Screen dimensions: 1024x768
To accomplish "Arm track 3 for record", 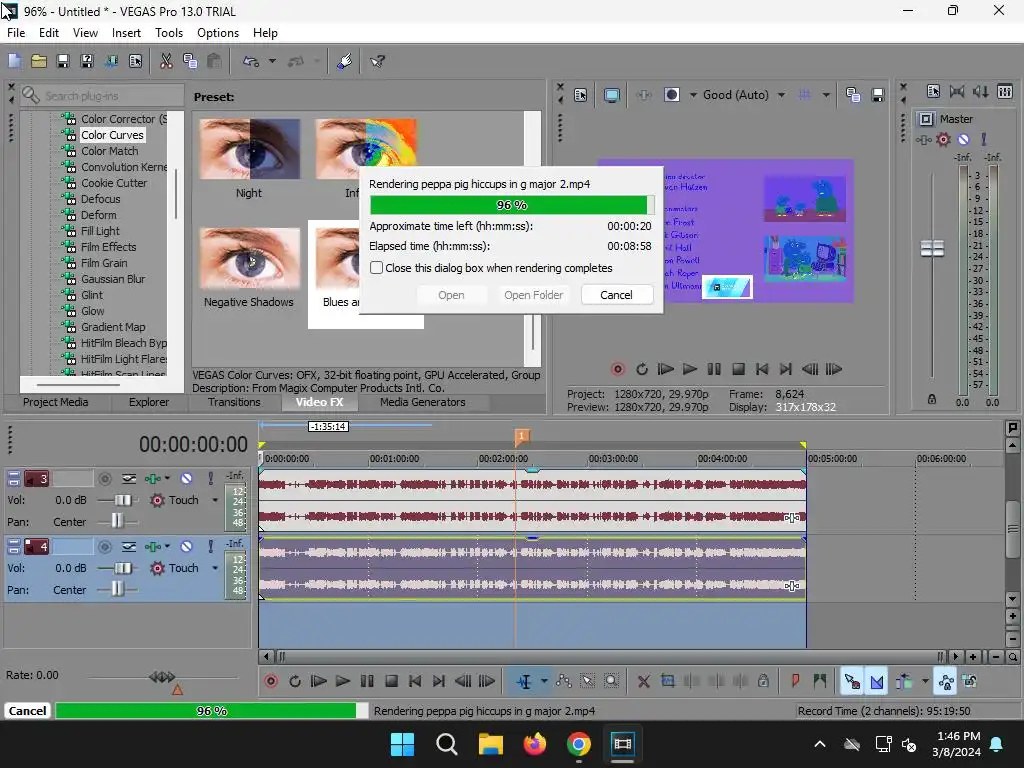I will click(x=104, y=479).
